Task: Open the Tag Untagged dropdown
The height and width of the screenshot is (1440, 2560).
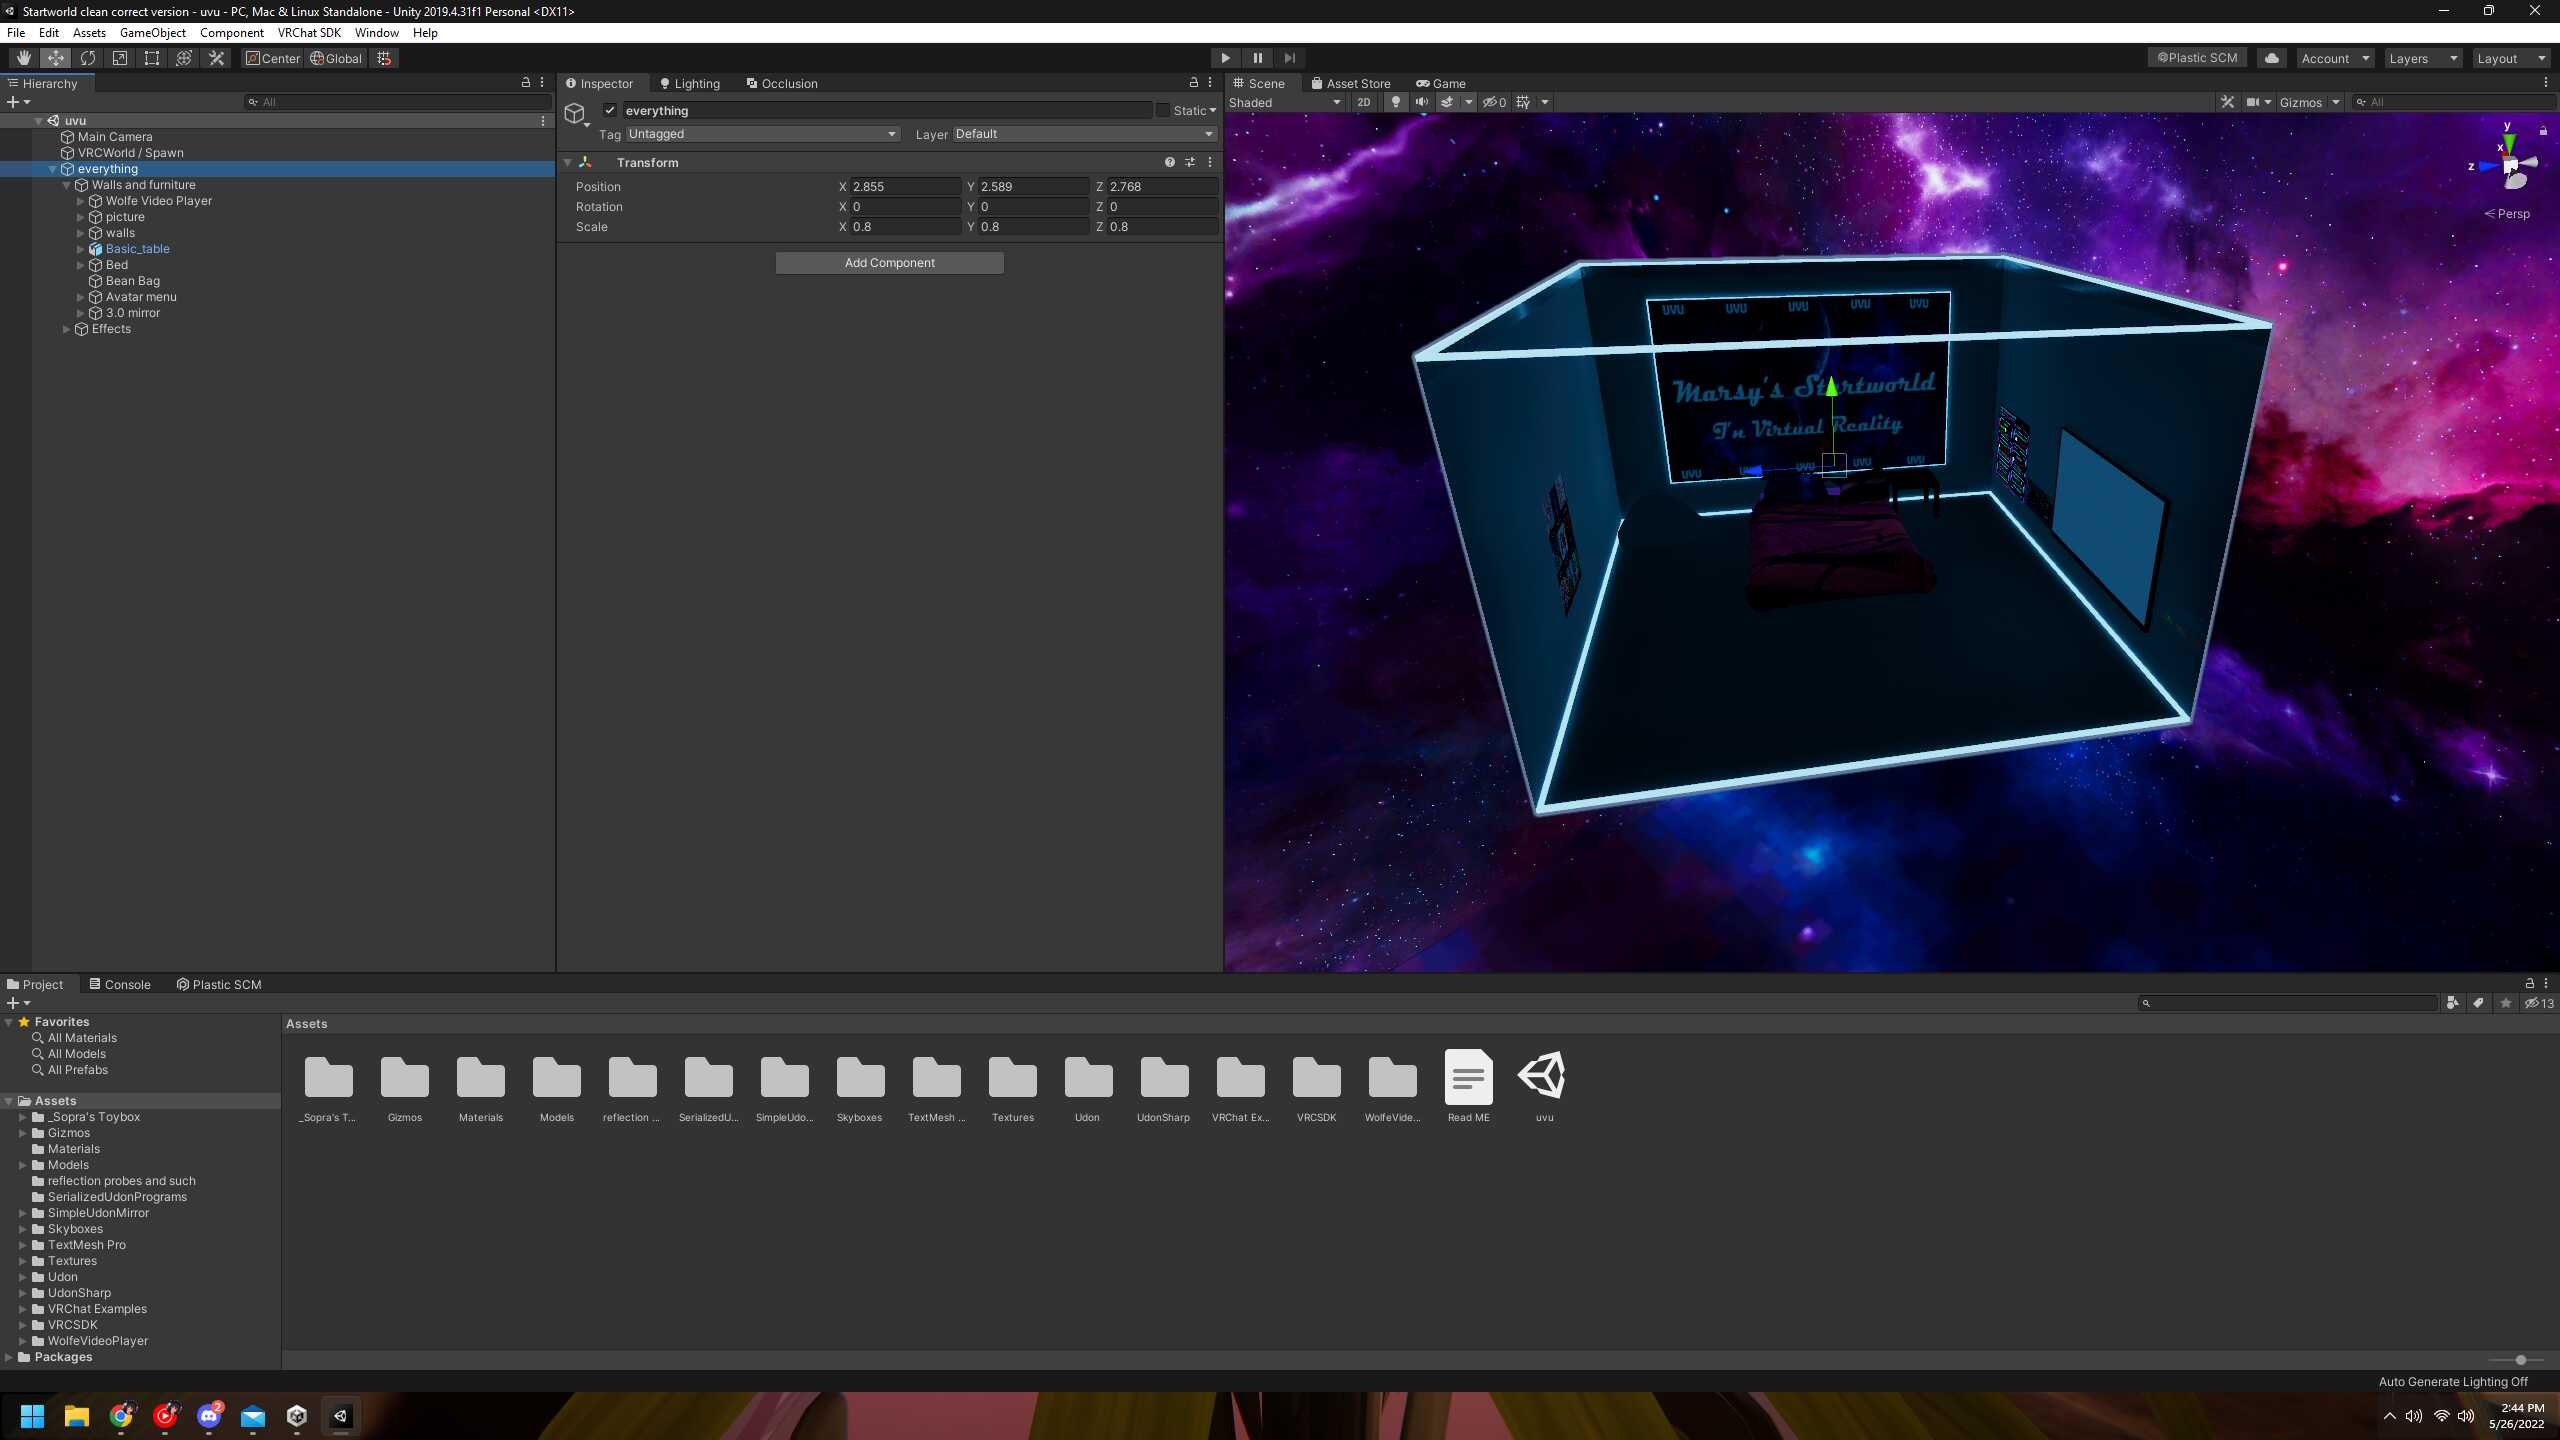Action: tap(762, 134)
